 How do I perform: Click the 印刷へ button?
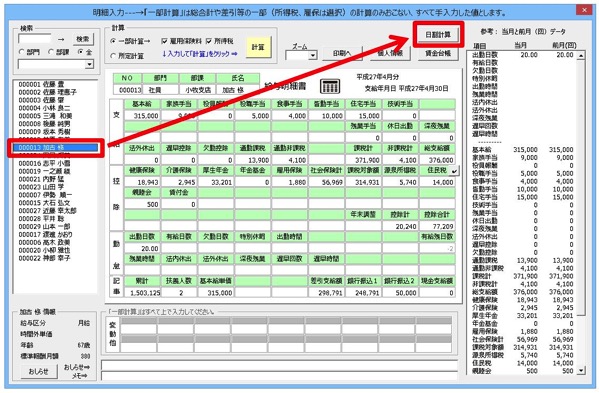pyautogui.click(x=342, y=53)
